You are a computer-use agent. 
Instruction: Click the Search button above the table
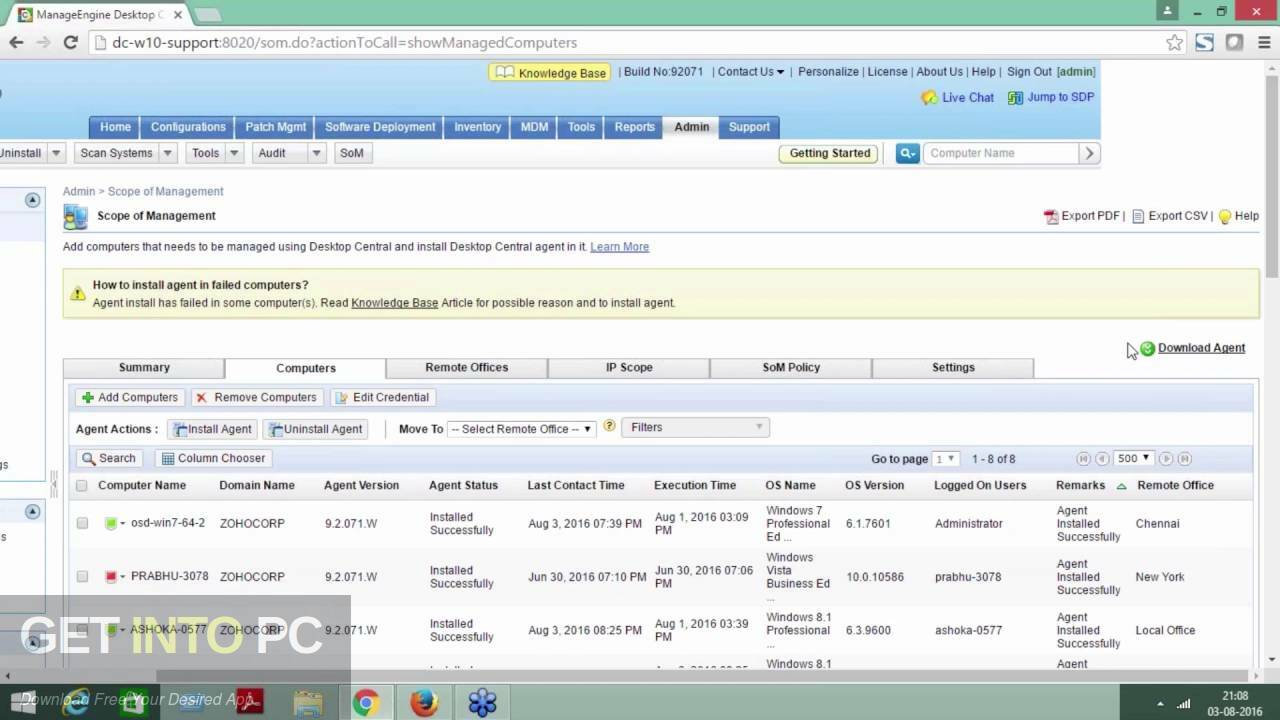(109, 458)
